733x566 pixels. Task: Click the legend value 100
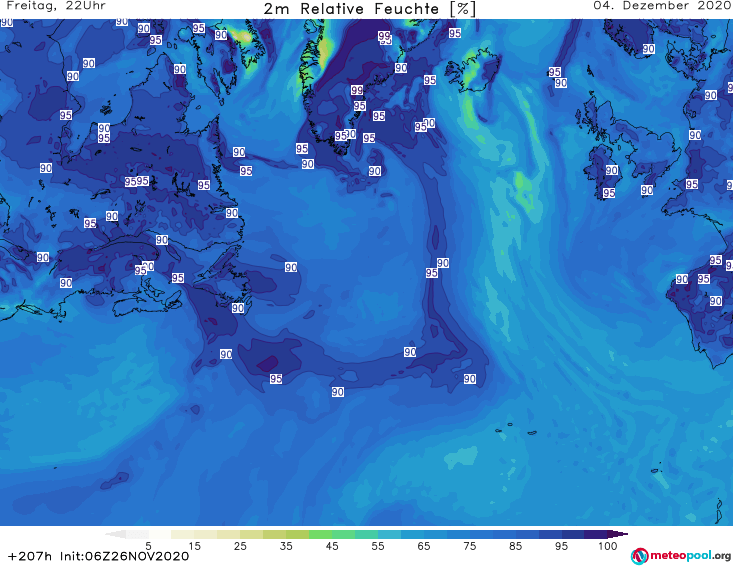[x=608, y=546]
